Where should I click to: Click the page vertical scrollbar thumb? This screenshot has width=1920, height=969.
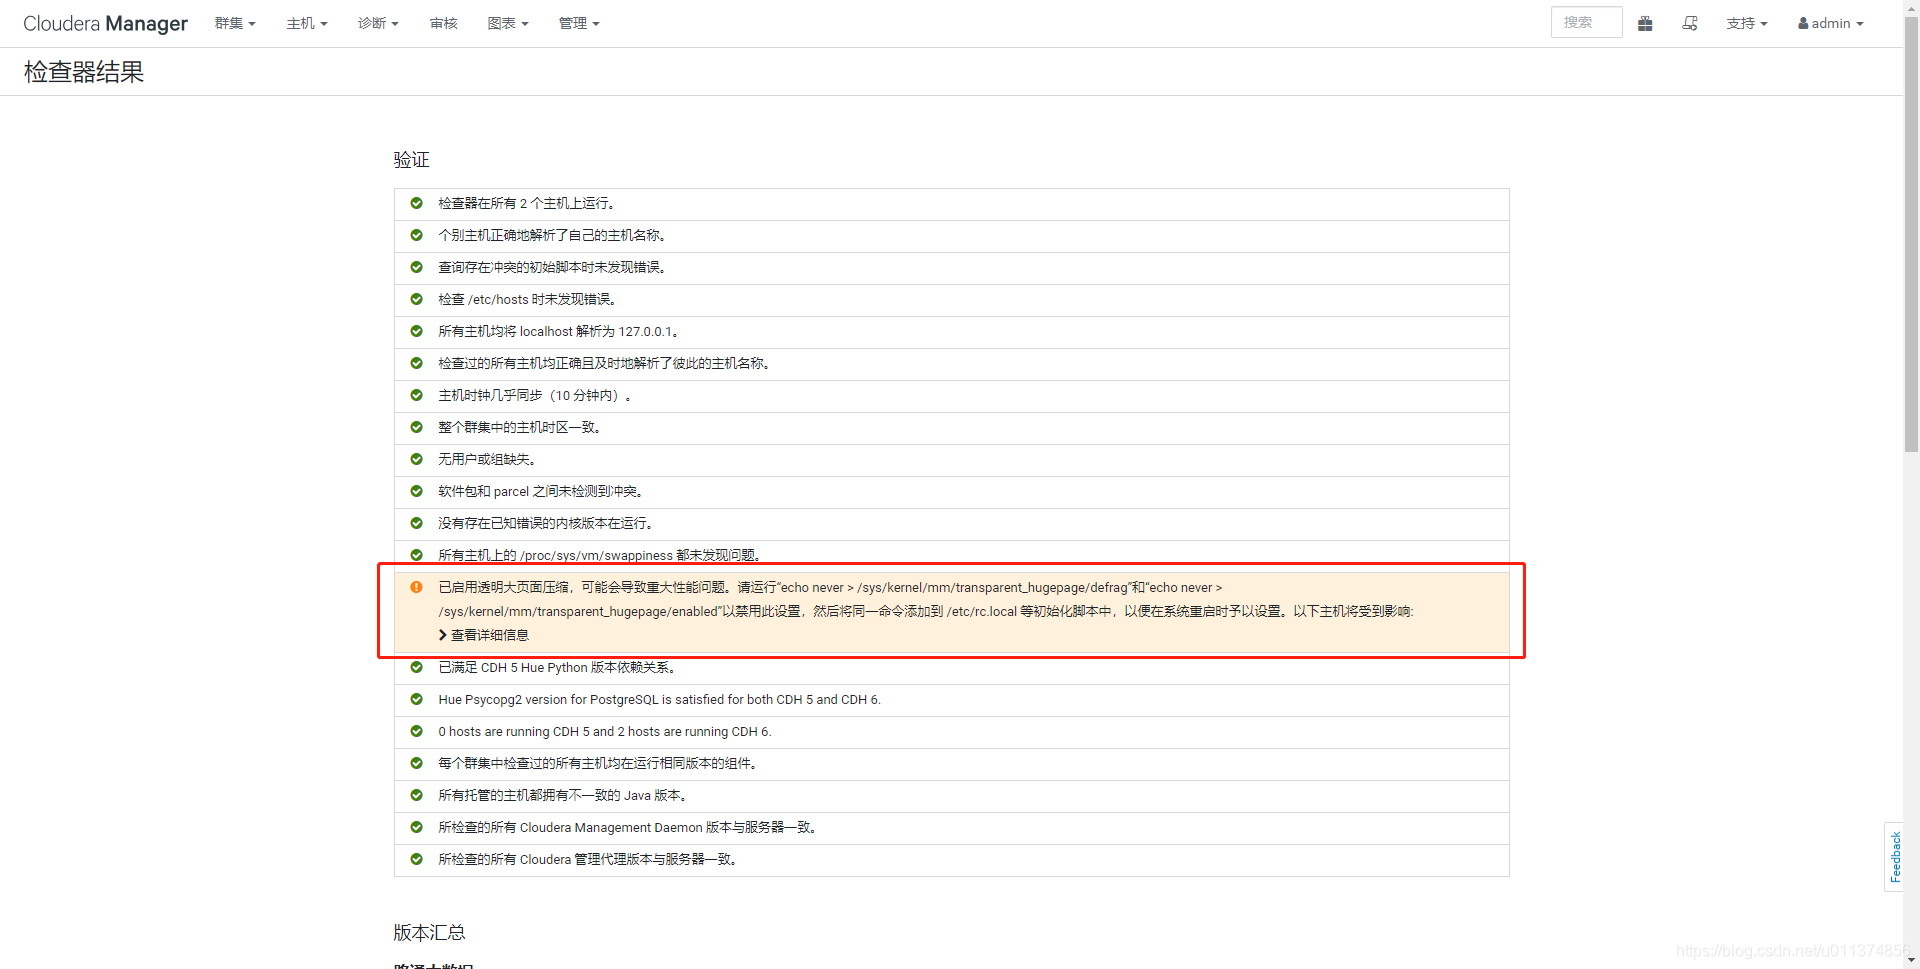click(1911, 235)
